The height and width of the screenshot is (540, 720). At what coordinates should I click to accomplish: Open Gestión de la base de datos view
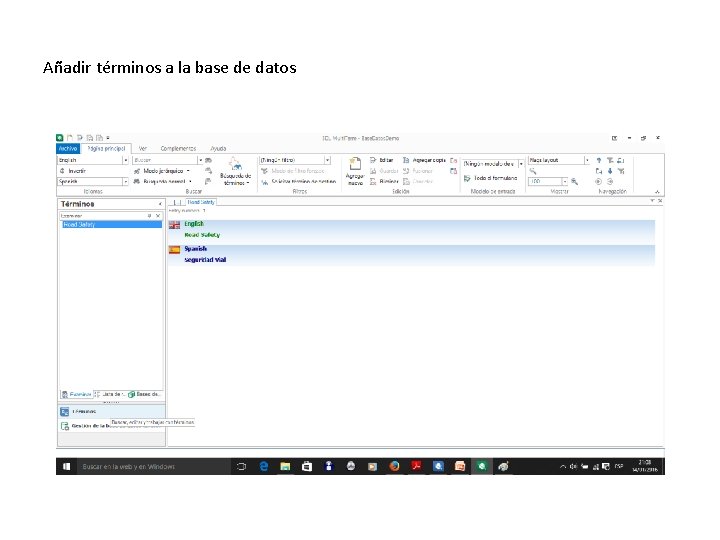click(x=111, y=426)
